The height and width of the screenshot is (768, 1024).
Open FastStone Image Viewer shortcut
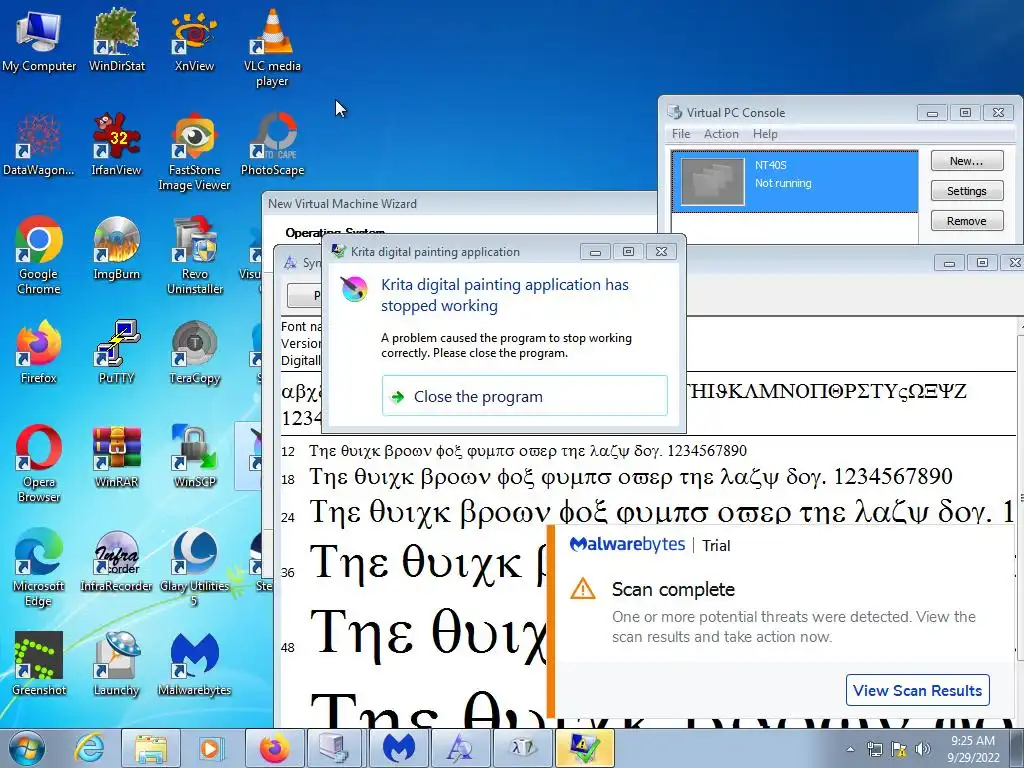point(194,152)
